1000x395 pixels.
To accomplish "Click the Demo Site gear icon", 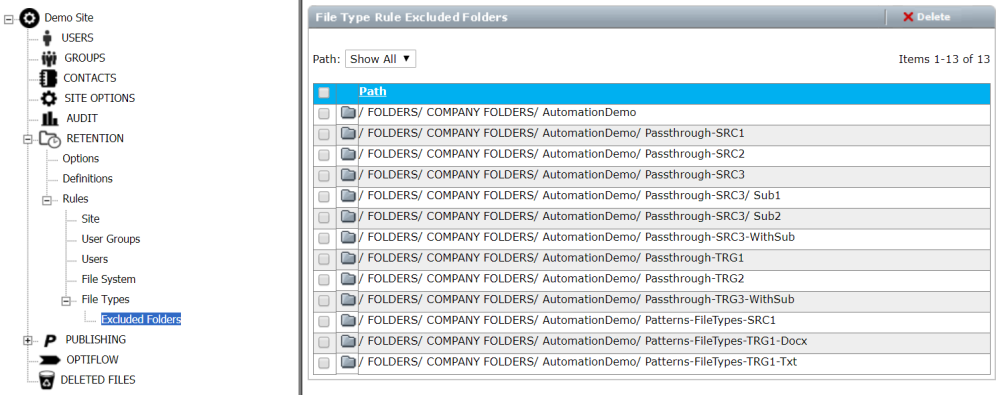I will click(x=29, y=18).
